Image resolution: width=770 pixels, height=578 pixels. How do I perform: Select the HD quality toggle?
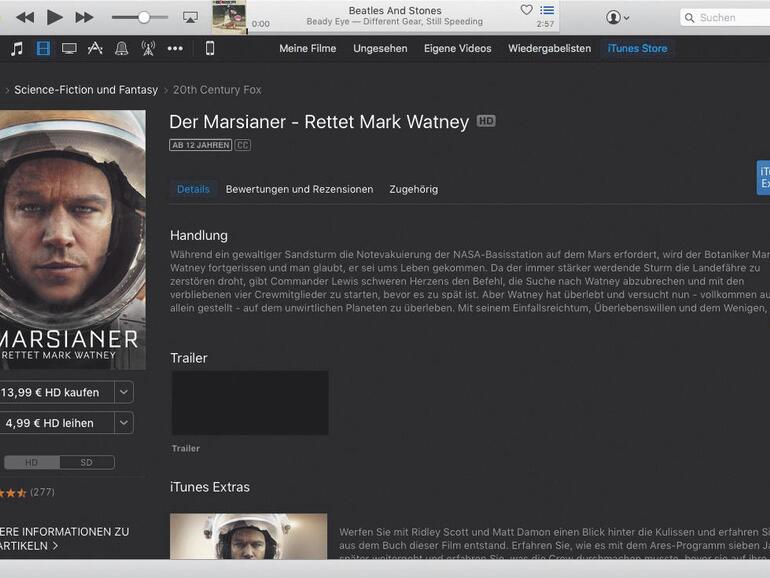coord(31,463)
